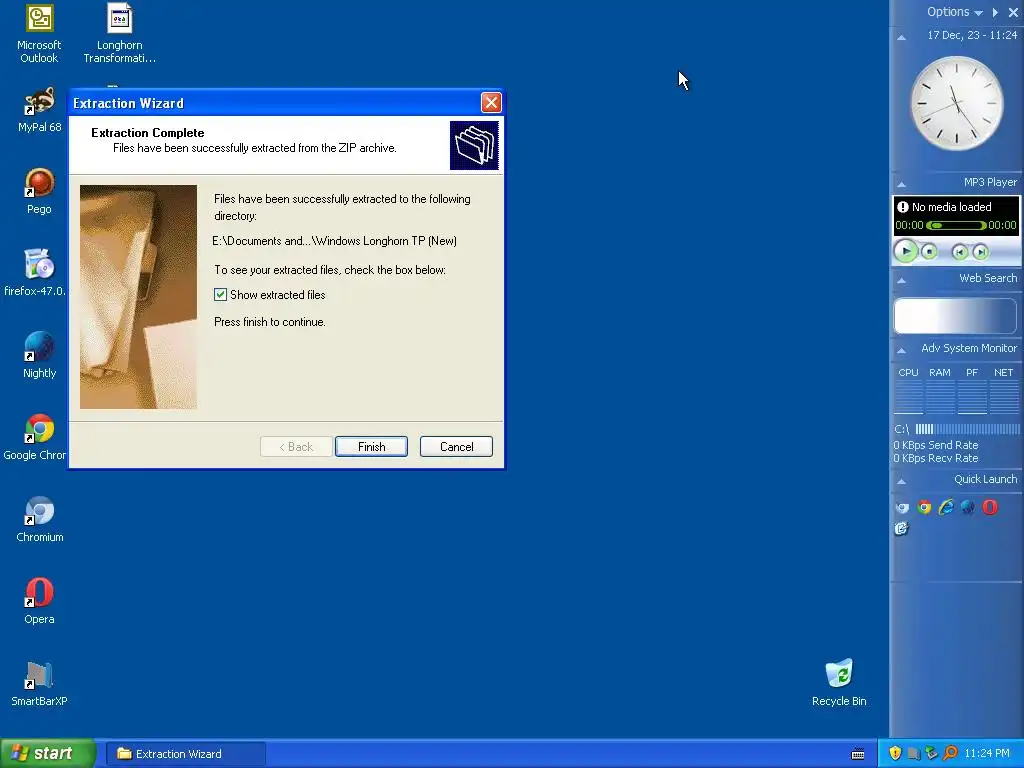Open the Microsoft Outlook desktop icon
This screenshot has height=768, width=1024.
39,34
